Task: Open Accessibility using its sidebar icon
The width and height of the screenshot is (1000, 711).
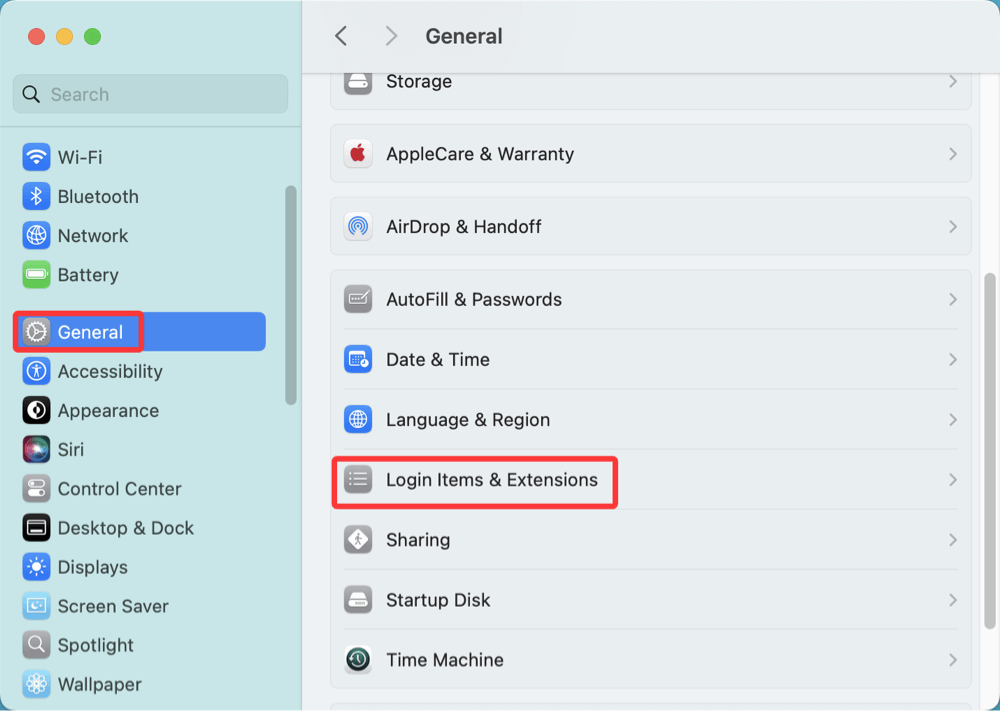Action: [x=36, y=371]
